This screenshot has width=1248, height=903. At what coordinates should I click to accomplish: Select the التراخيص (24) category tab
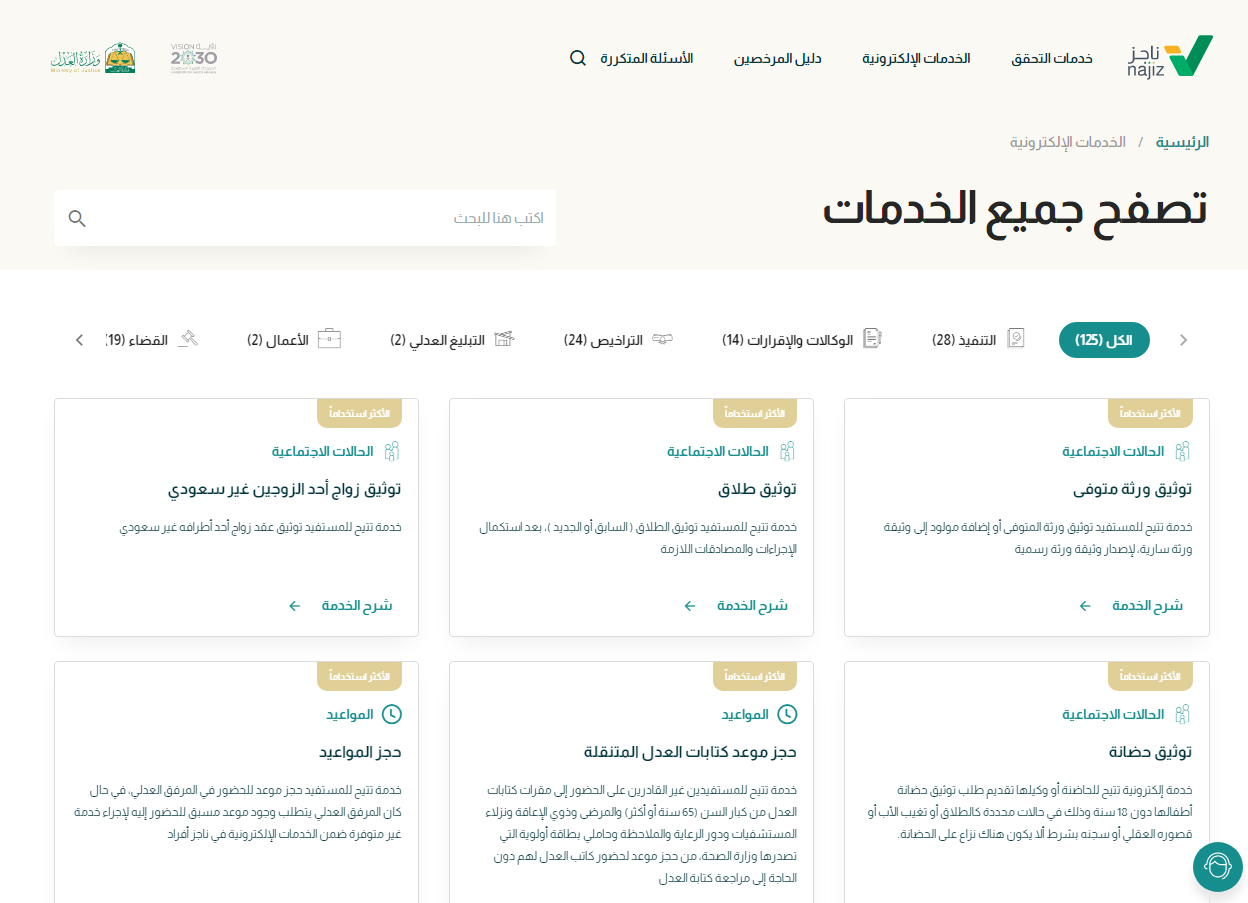618,340
